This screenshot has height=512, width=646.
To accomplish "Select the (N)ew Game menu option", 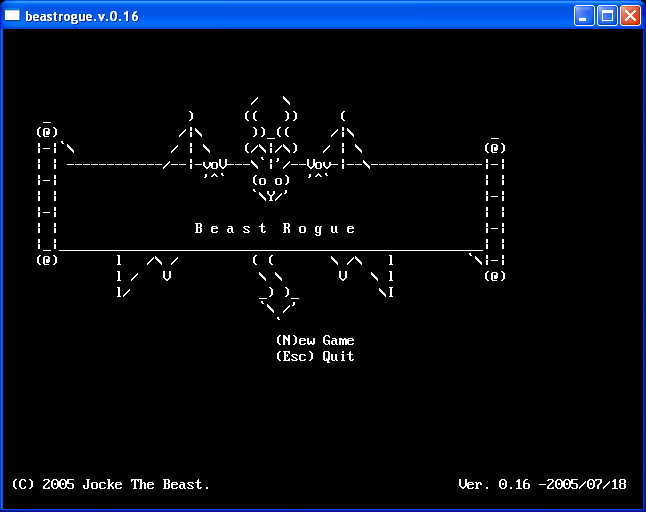I will click(315, 340).
